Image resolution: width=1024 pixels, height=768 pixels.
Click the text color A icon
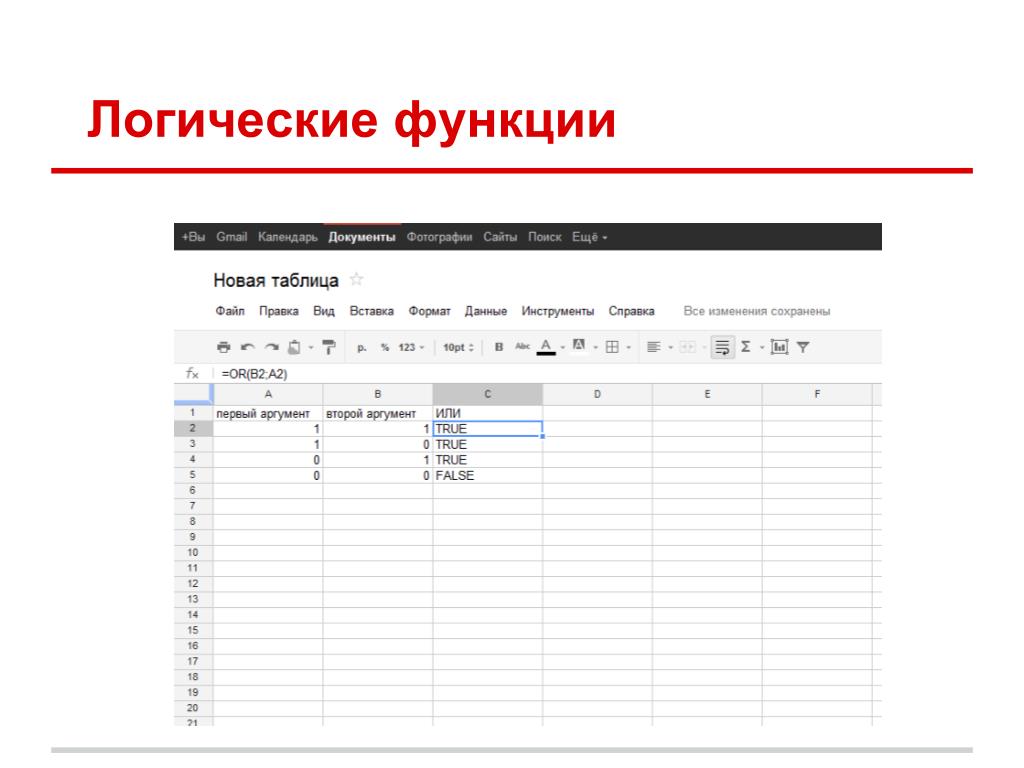[546, 347]
